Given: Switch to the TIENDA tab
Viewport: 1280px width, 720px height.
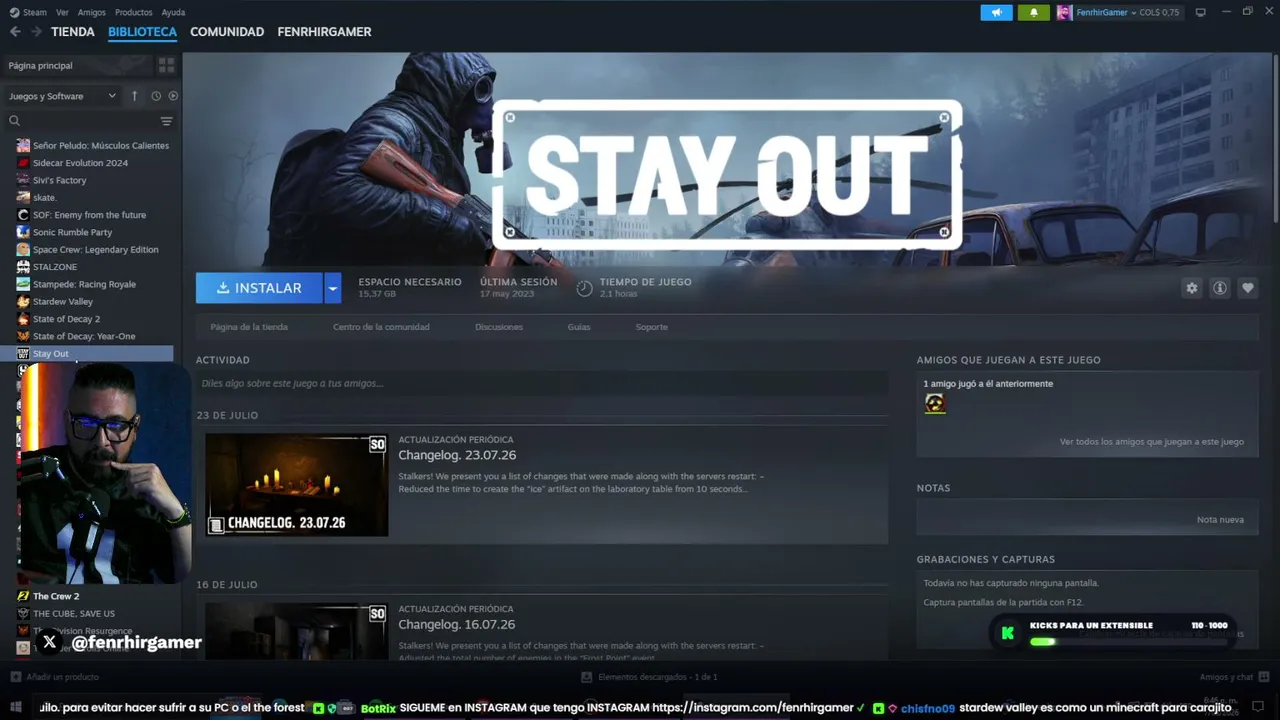Looking at the screenshot, I should tap(73, 32).
